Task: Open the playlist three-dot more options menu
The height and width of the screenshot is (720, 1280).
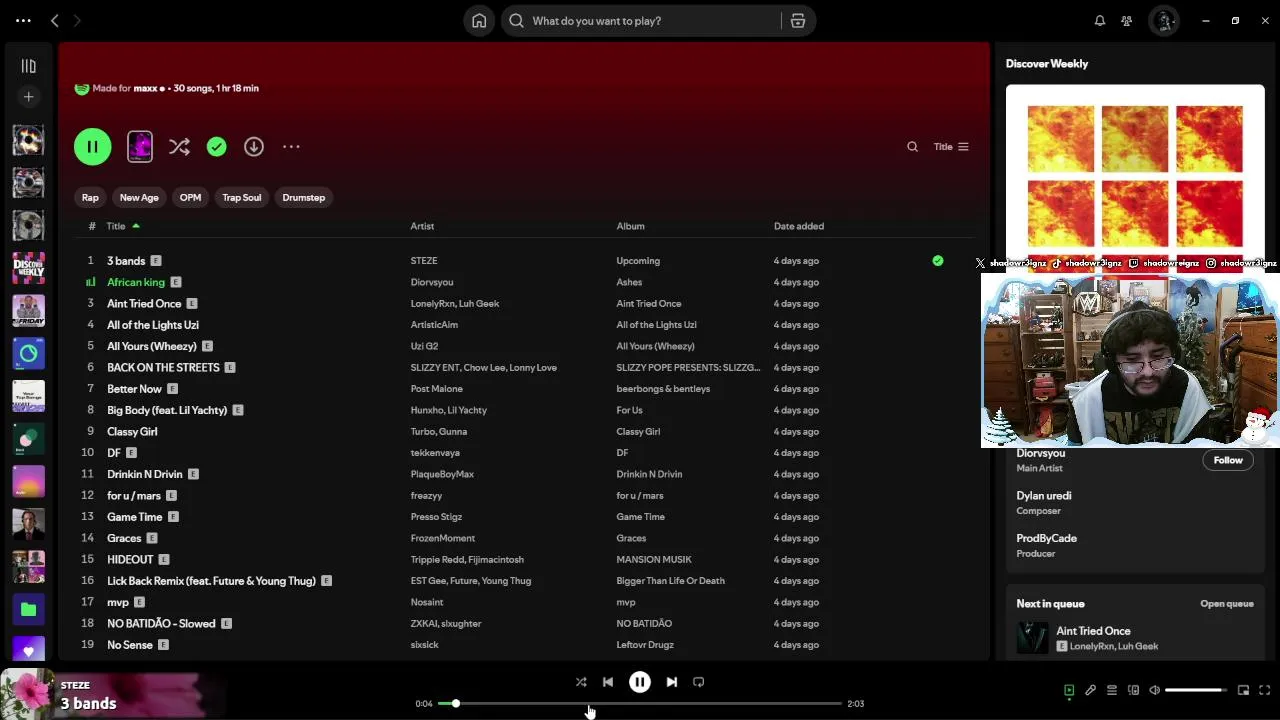Action: pos(291,147)
